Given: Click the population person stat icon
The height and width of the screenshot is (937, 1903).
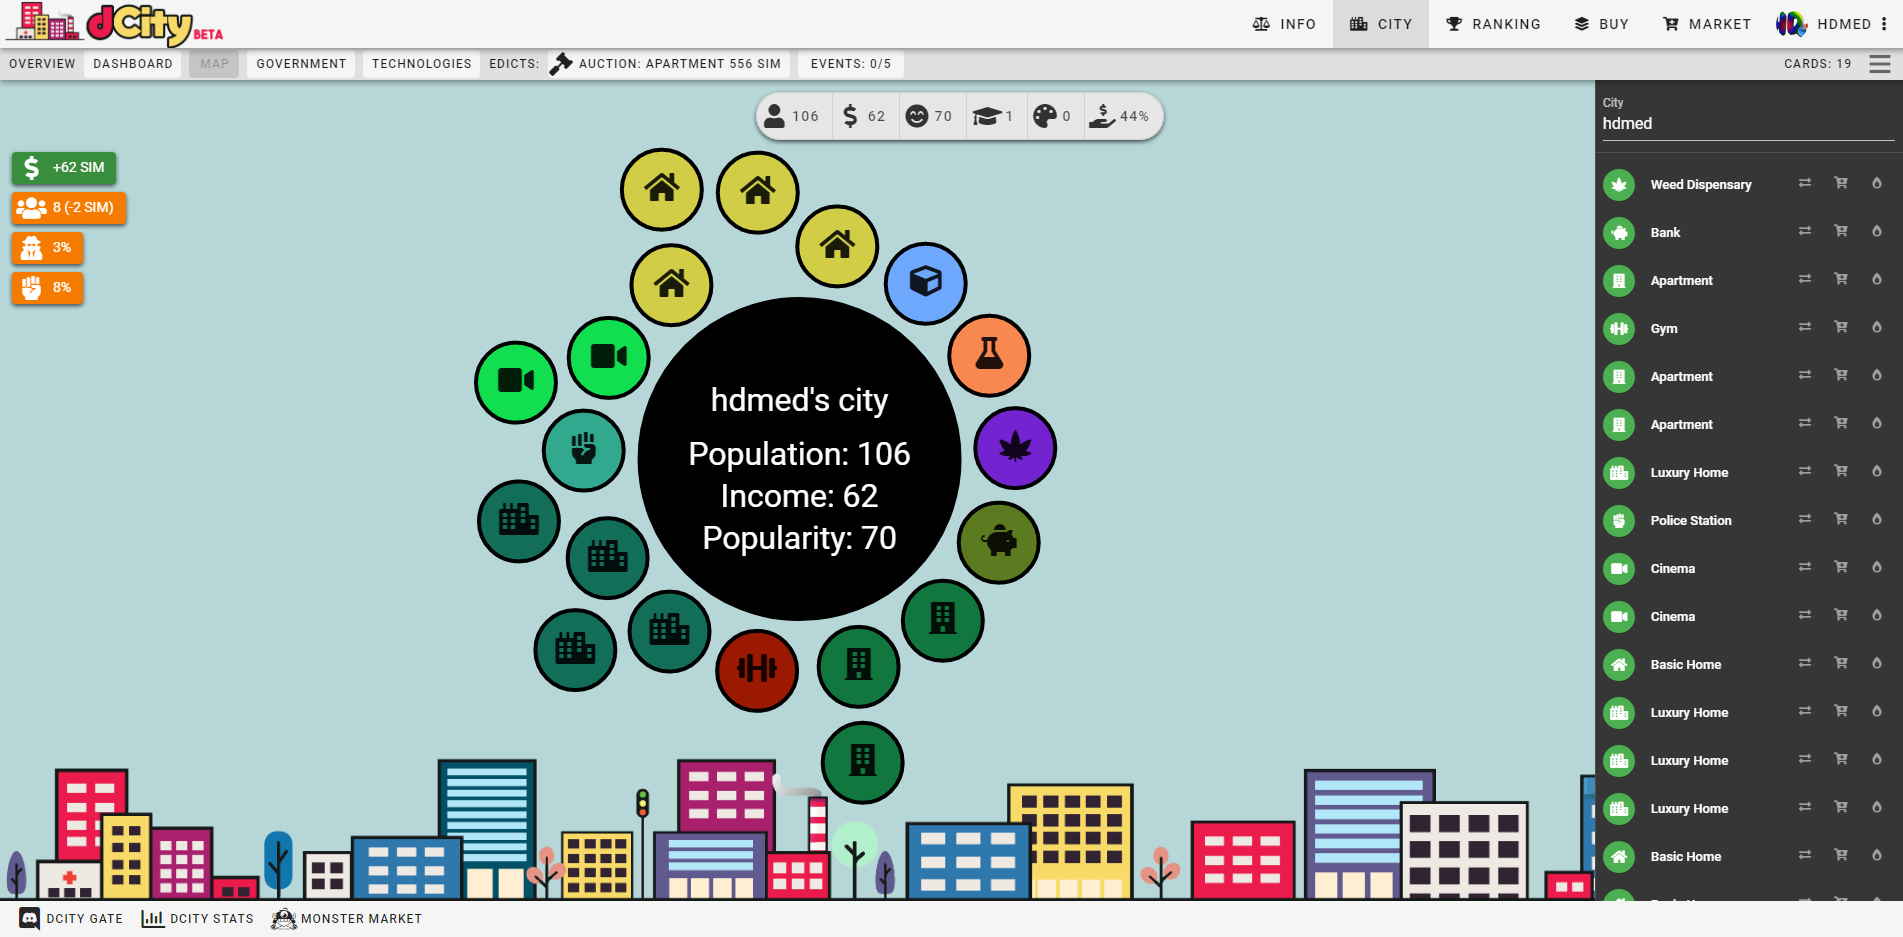Looking at the screenshot, I should click(775, 116).
